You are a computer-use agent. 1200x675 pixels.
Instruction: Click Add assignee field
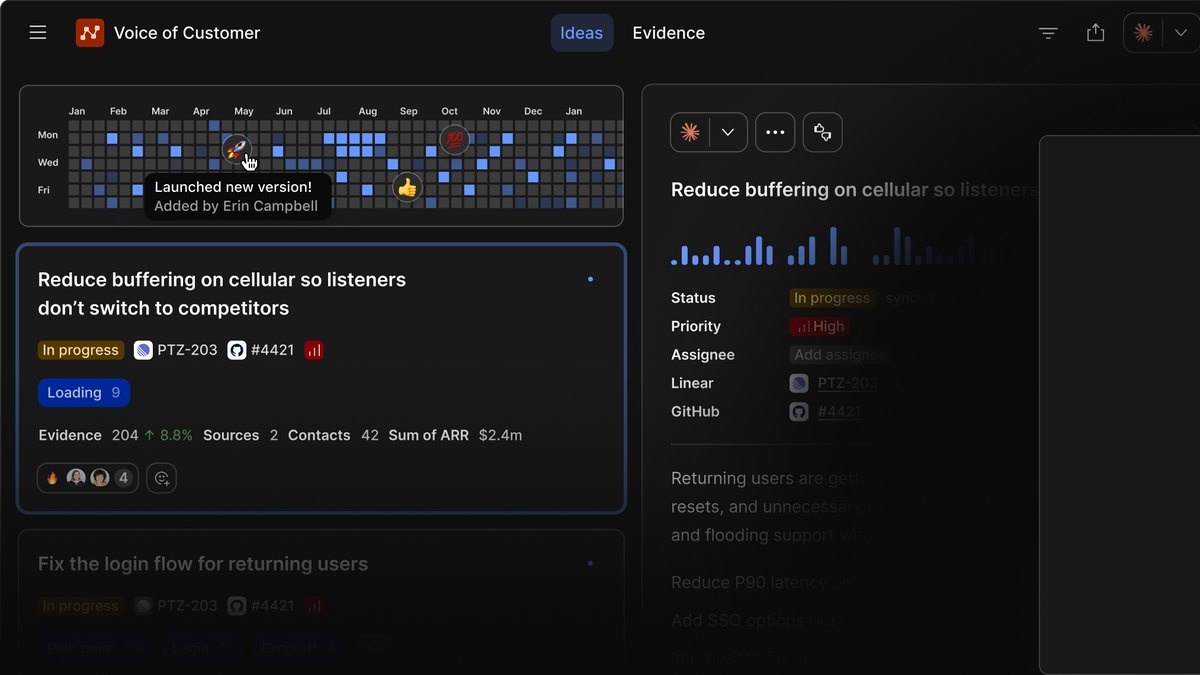pos(838,355)
